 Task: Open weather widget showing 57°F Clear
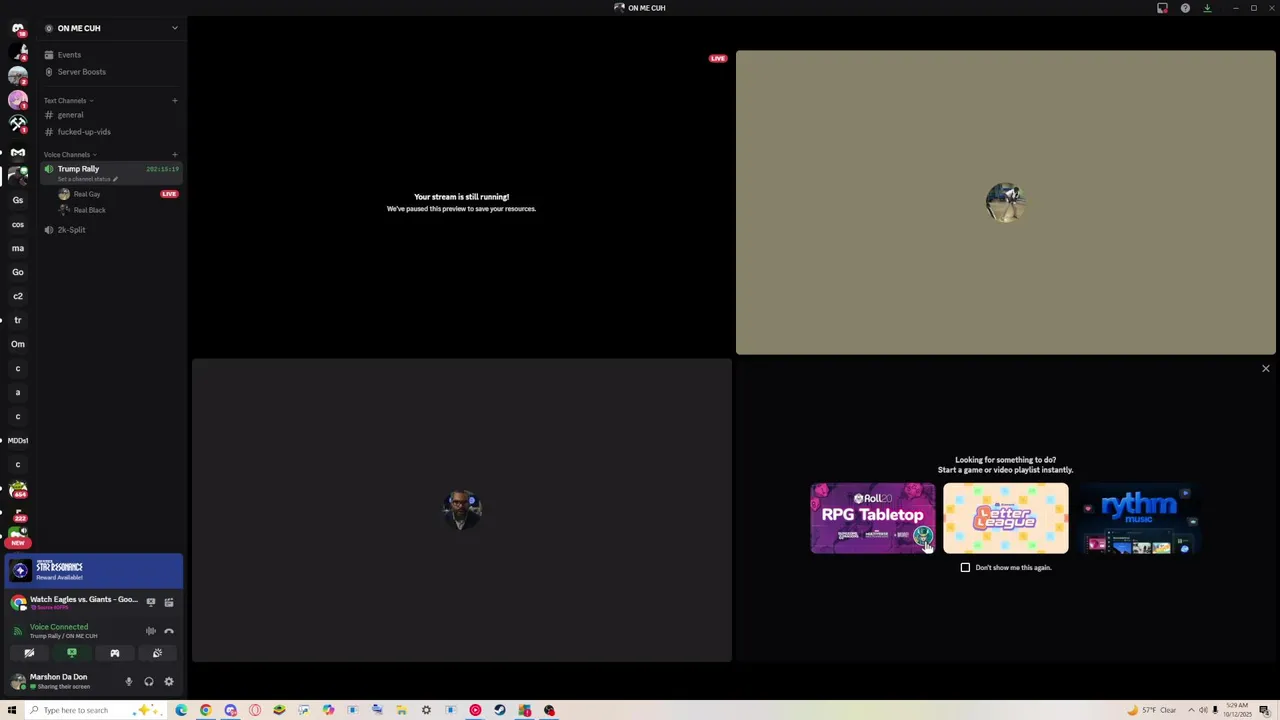point(1151,710)
